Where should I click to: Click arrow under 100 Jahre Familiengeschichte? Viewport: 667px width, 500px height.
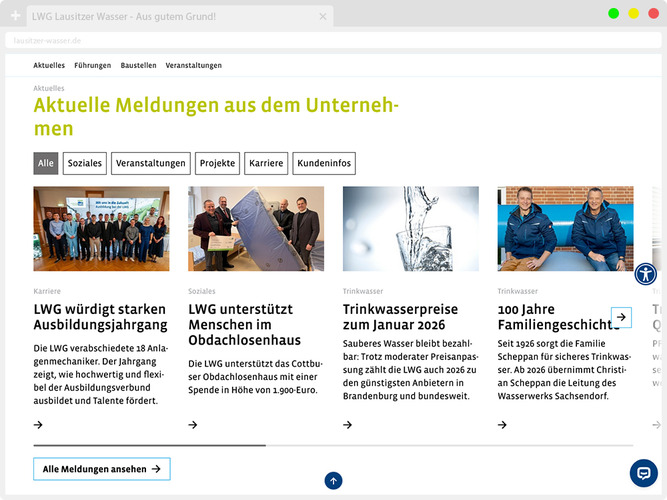coord(503,425)
